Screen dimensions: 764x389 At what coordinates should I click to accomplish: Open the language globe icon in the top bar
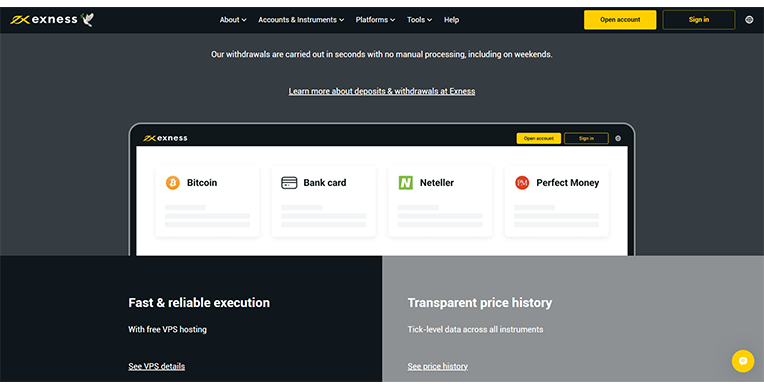(749, 20)
